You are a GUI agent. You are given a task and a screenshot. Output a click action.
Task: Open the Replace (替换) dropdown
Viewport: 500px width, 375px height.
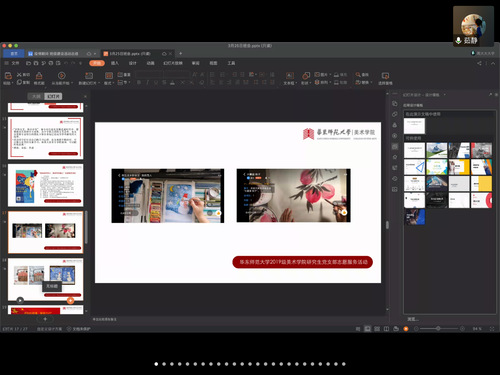[x=363, y=82]
